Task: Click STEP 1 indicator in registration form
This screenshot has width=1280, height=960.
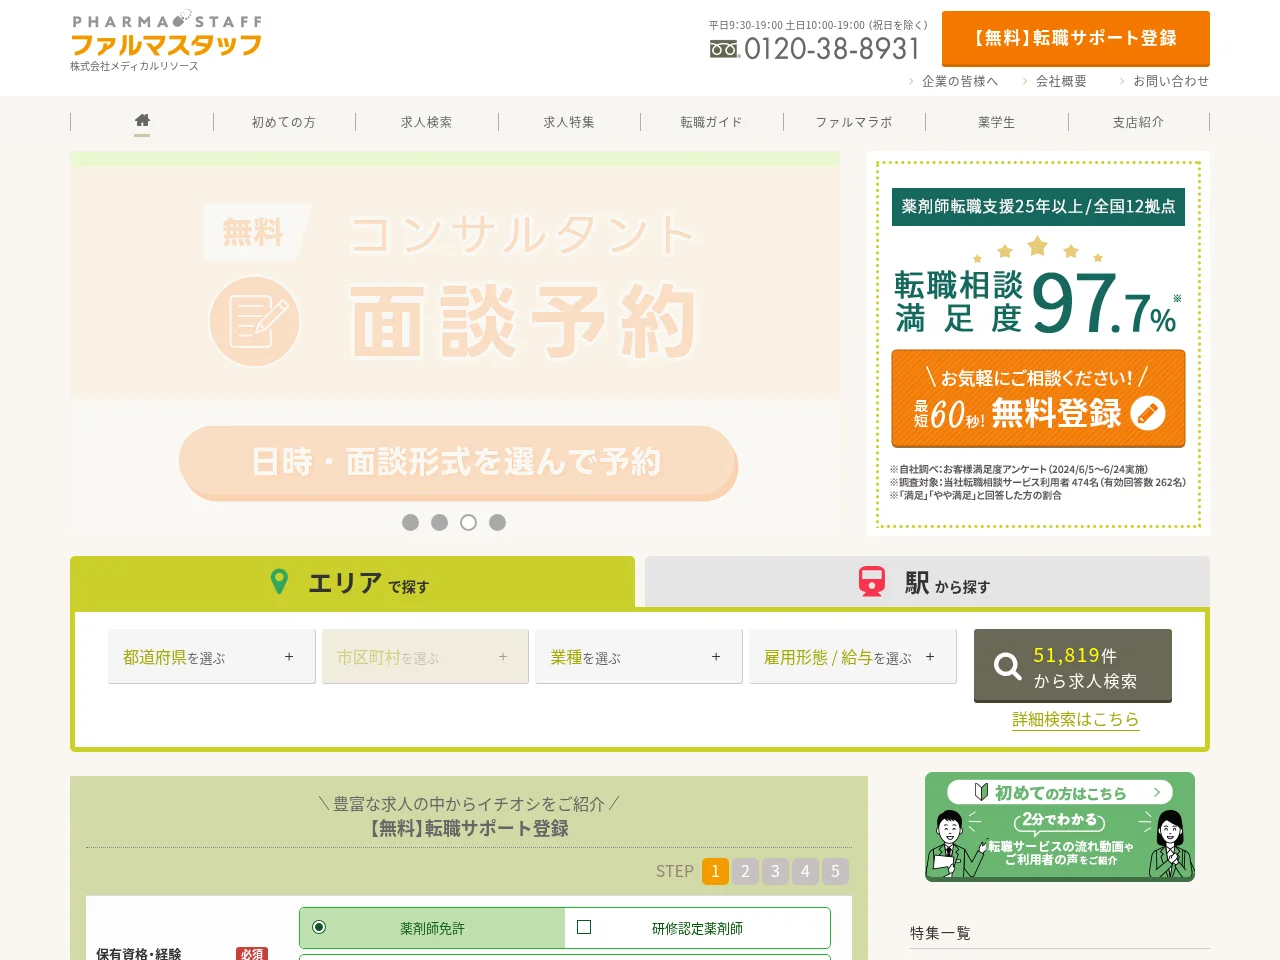Action: tap(715, 871)
